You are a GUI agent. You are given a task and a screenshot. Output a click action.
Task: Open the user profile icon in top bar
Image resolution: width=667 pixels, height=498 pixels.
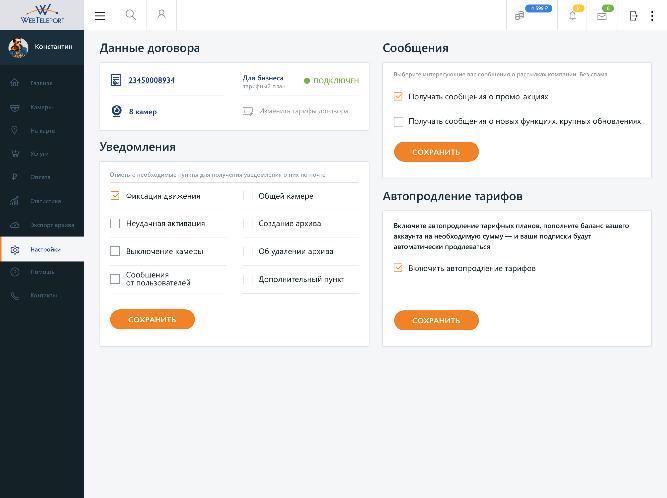pos(161,15)
